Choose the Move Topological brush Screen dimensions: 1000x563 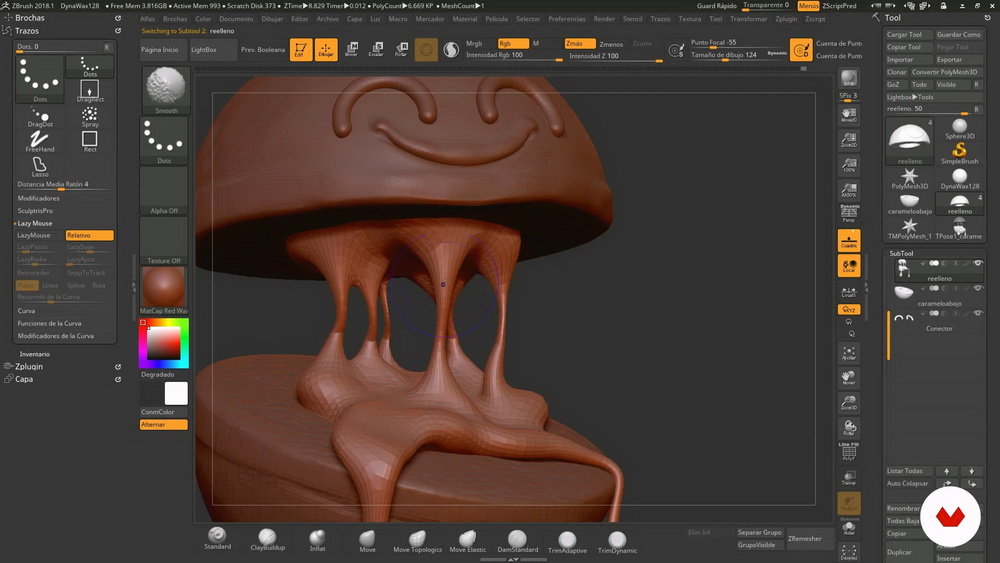coord(418,540)
